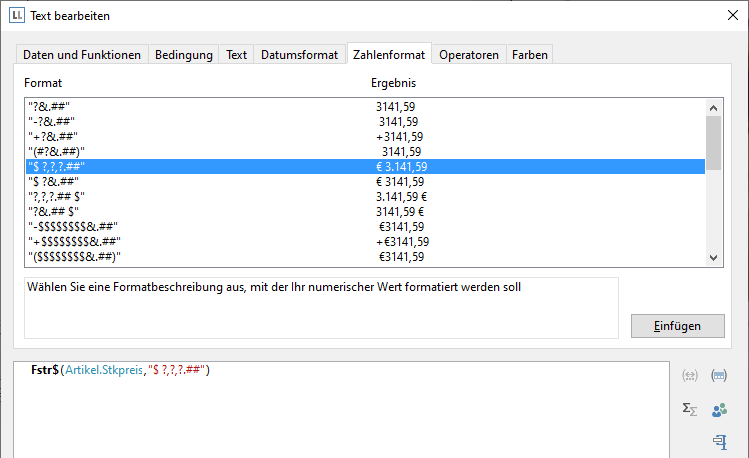Open the sum variables sigma icon

click(689, 408)
